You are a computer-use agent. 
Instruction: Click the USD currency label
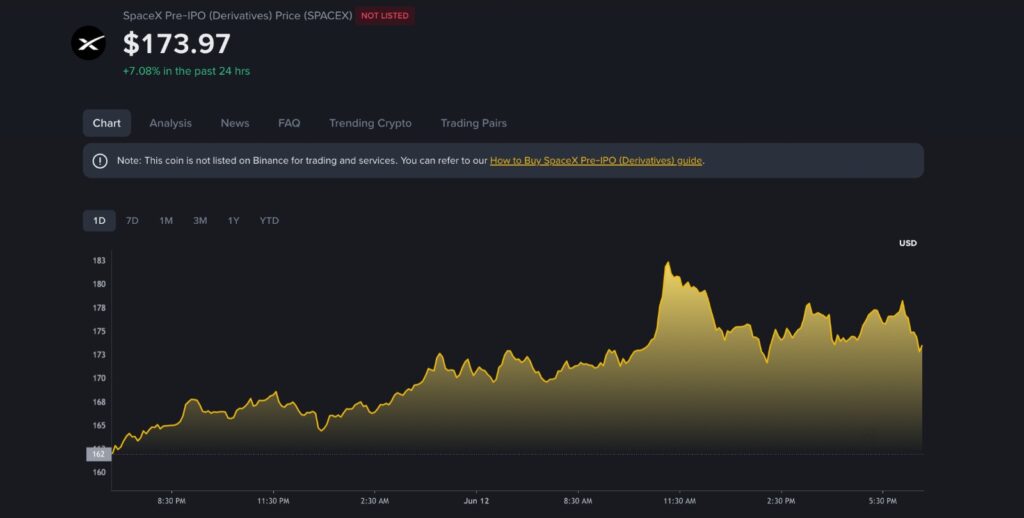point(908,243)
